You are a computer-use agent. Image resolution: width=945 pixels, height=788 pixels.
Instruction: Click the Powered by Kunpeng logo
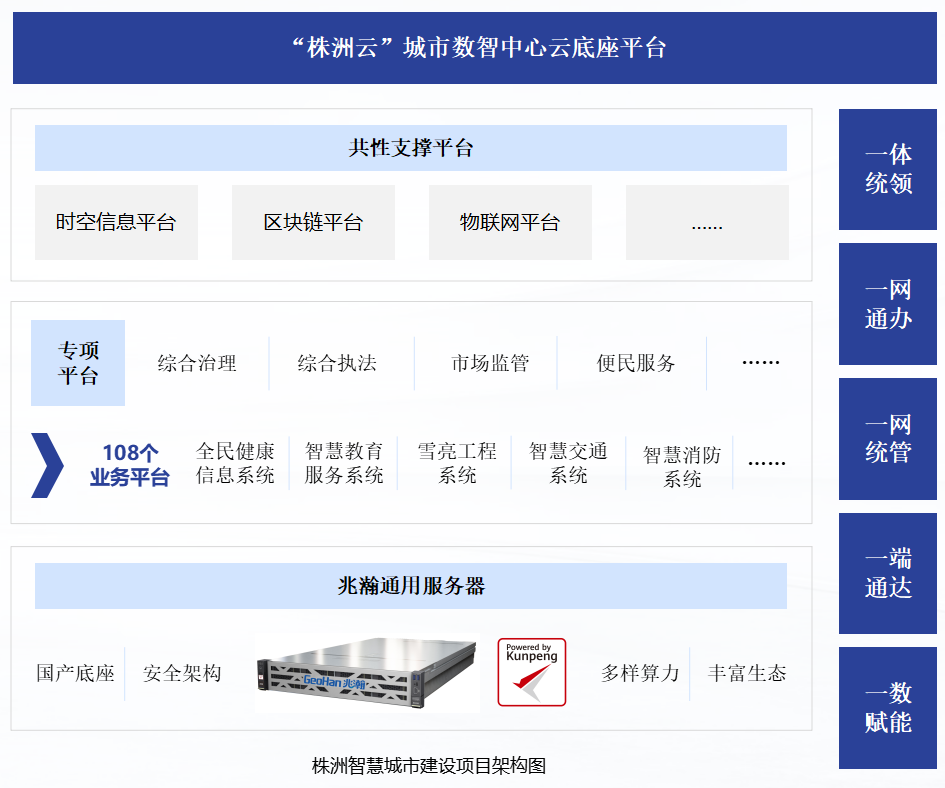coord(532,672)
